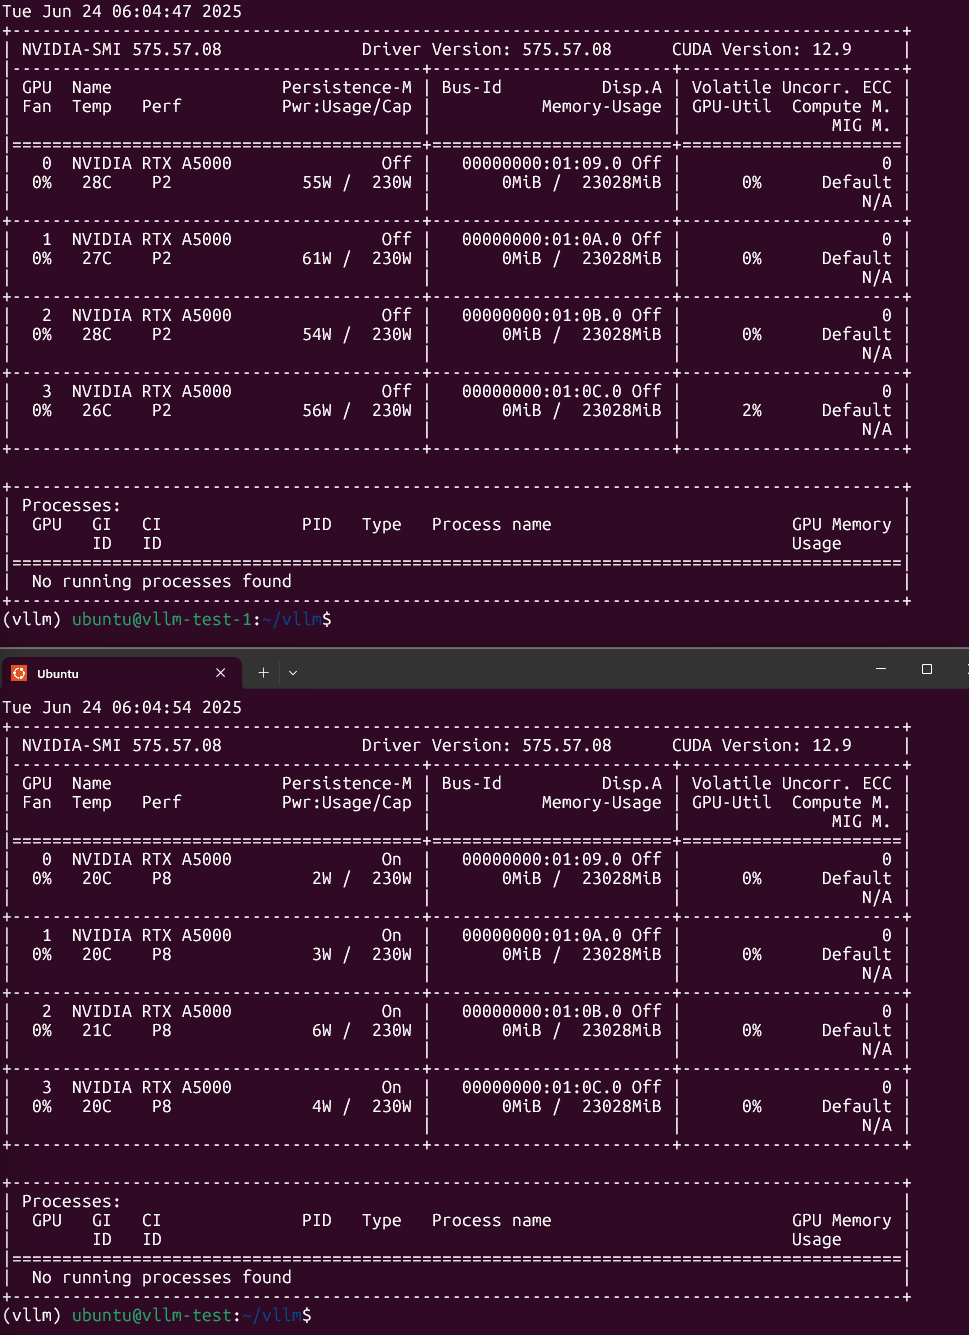This screenshot has width=969, height=1335.
Task: Click the '61W' power usage value
Action: tap(317, 258)
